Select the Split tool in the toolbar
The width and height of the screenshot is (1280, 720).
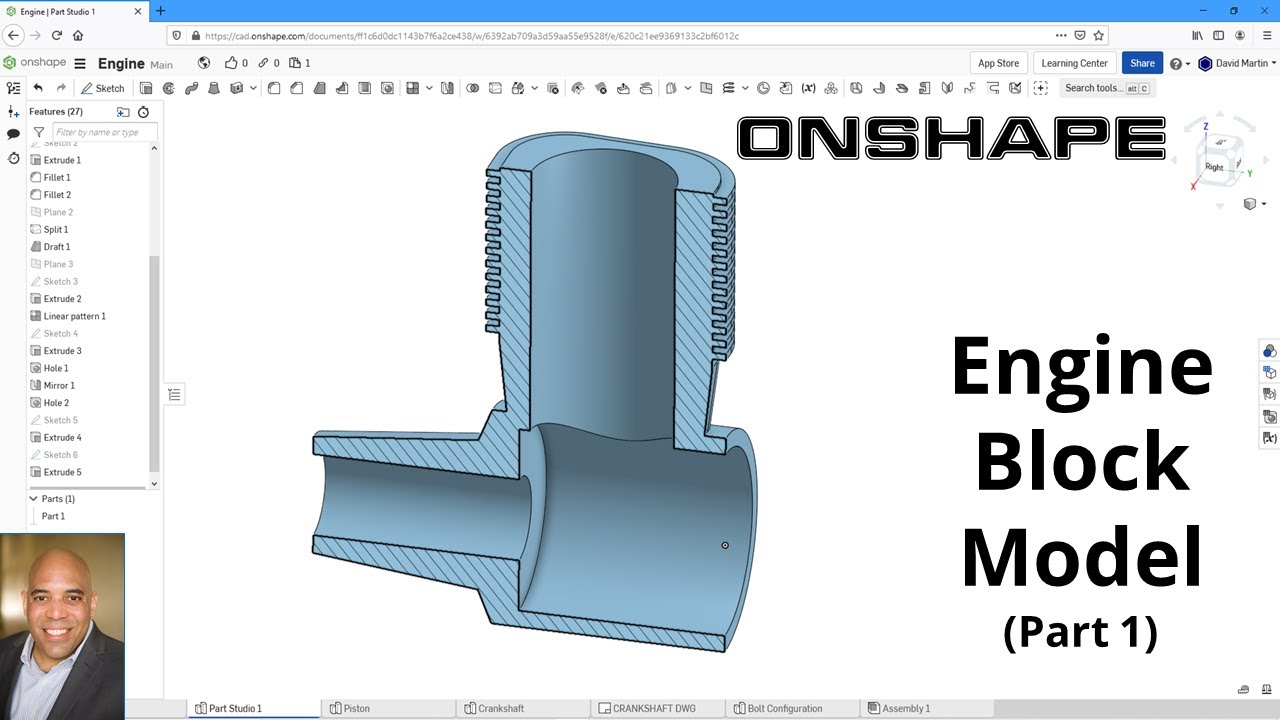pos(495,88)
